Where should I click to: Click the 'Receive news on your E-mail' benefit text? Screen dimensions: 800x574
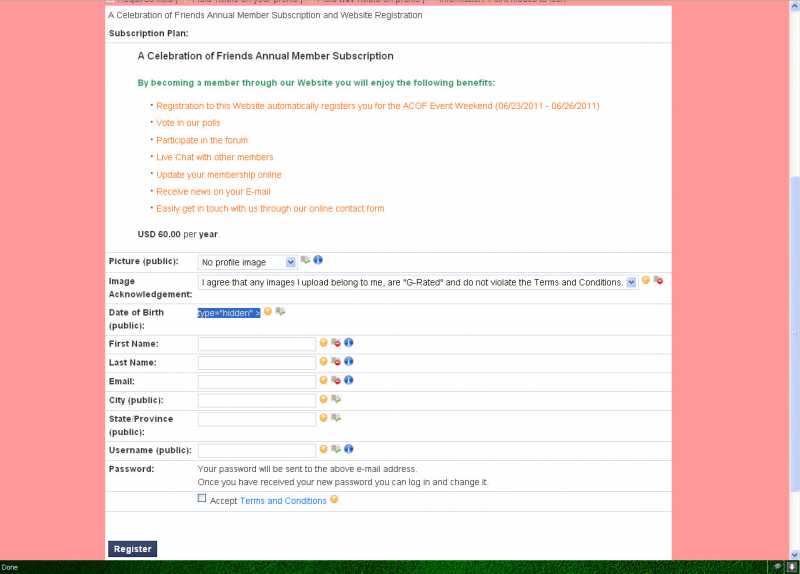(213, 192)
